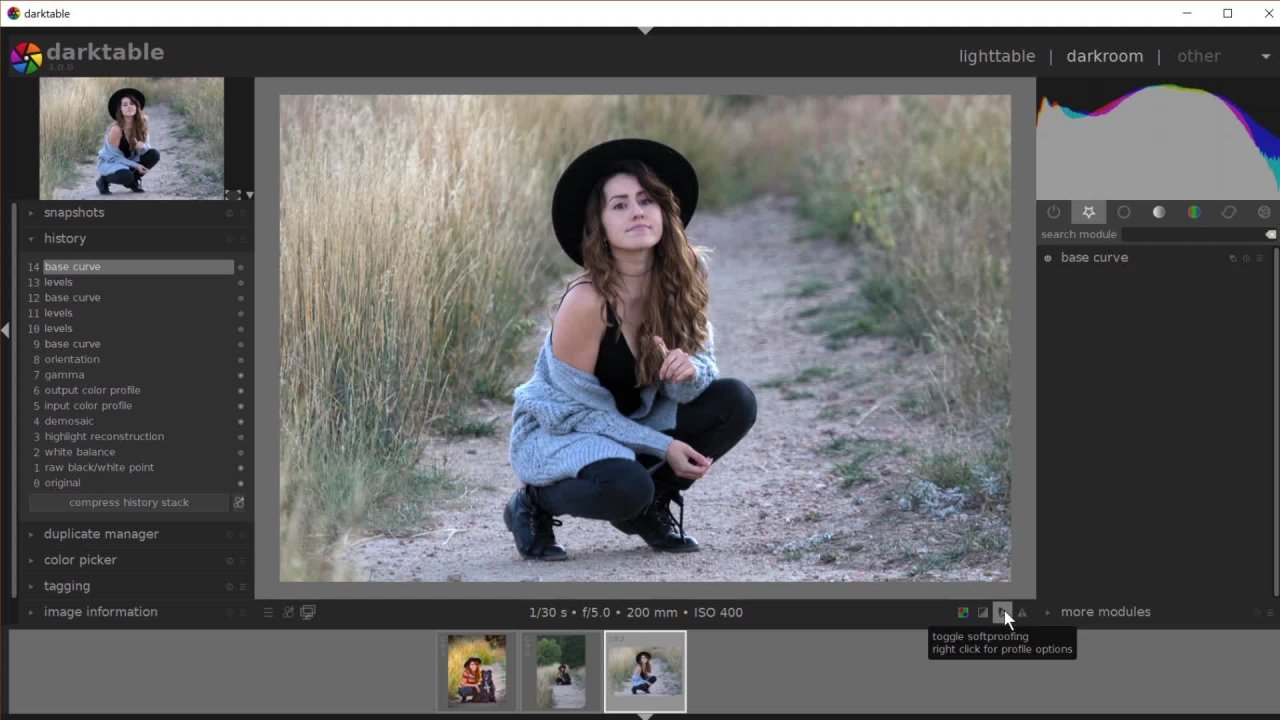Select the tone module group
1280x720 pixels.
tap(1159, 212)
